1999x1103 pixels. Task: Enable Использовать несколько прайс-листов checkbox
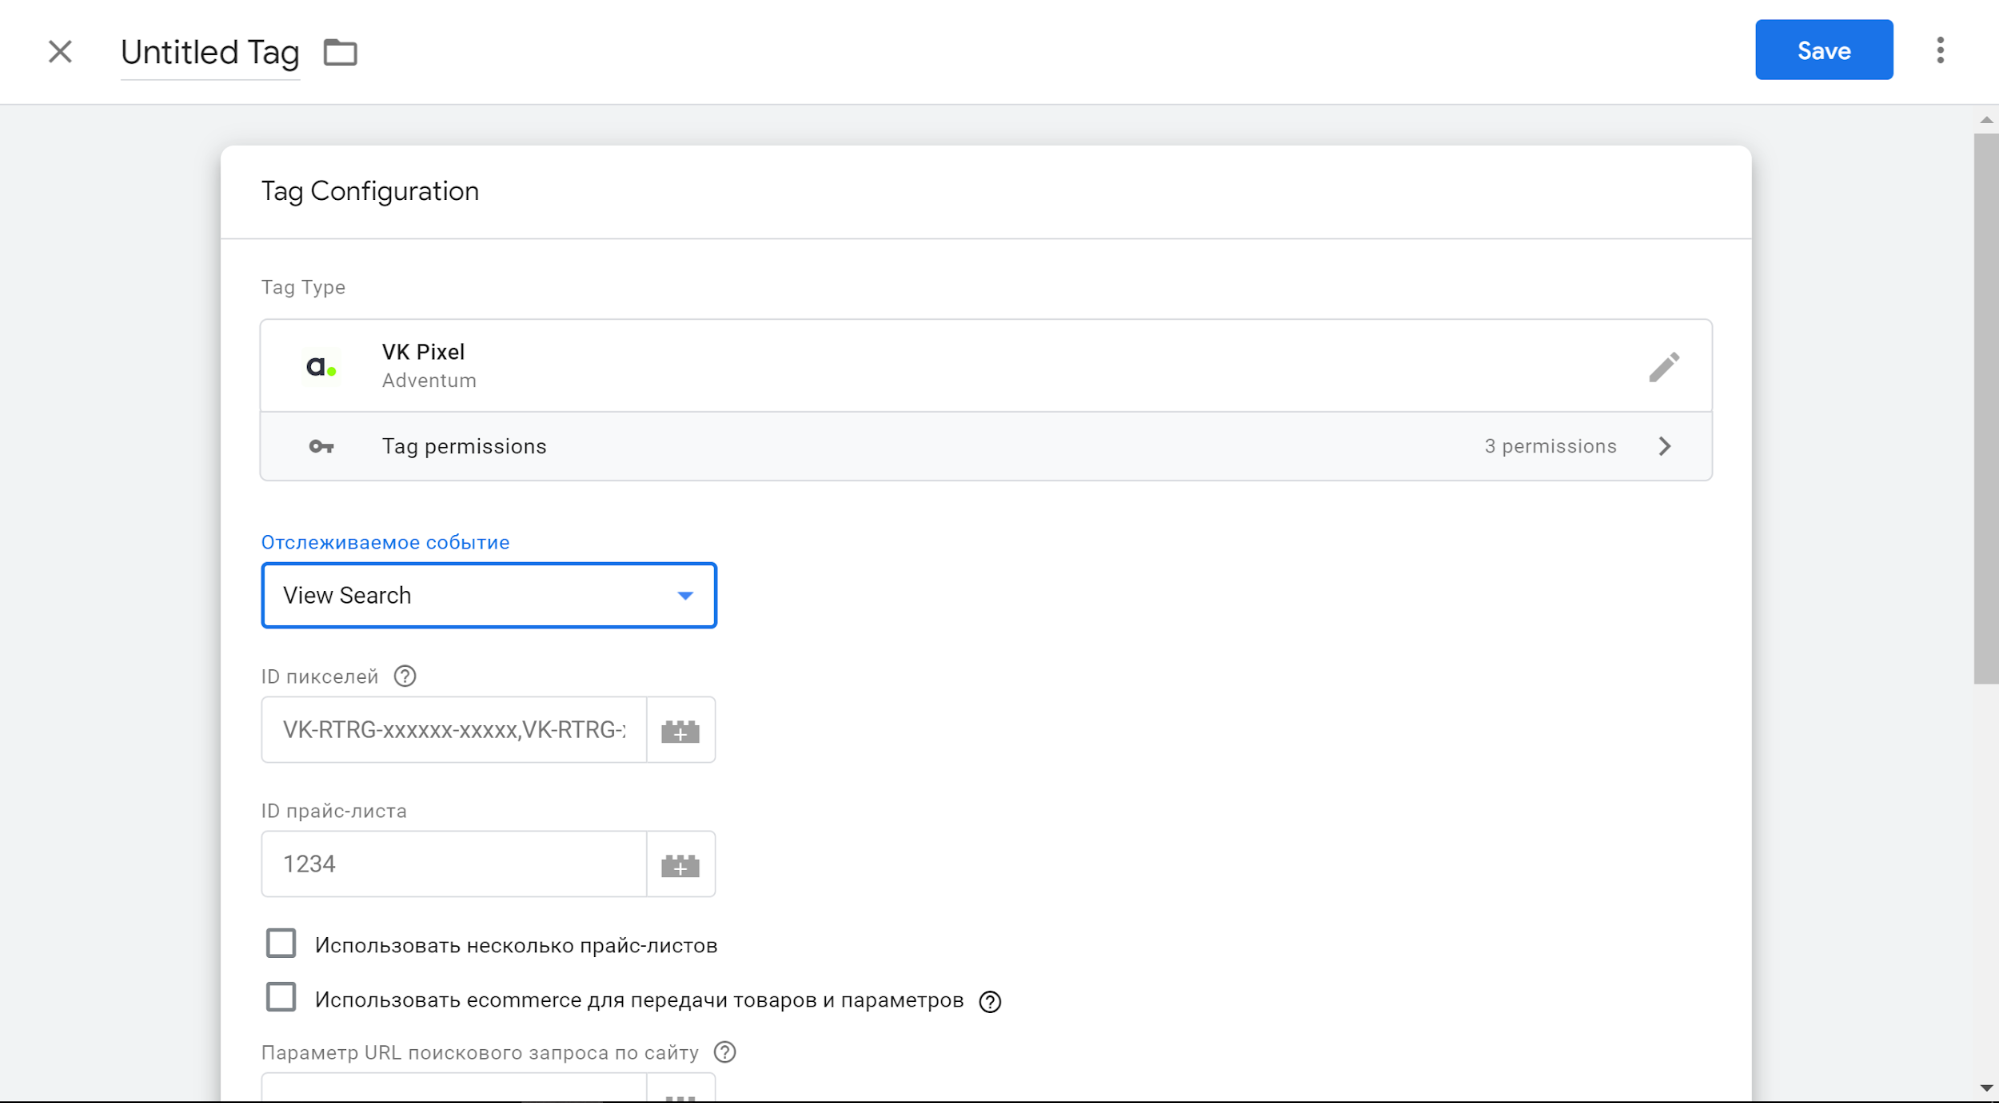pos(281,944)
